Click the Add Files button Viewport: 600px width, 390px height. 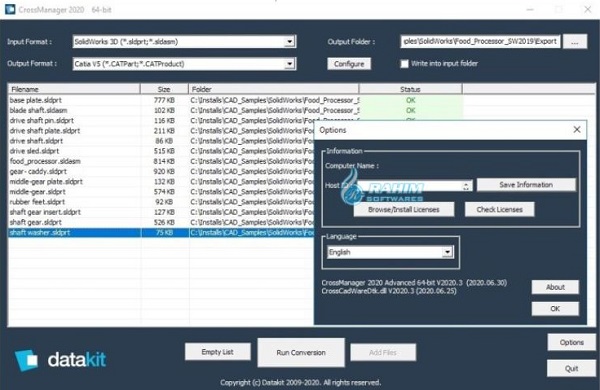tap(383, 352)
